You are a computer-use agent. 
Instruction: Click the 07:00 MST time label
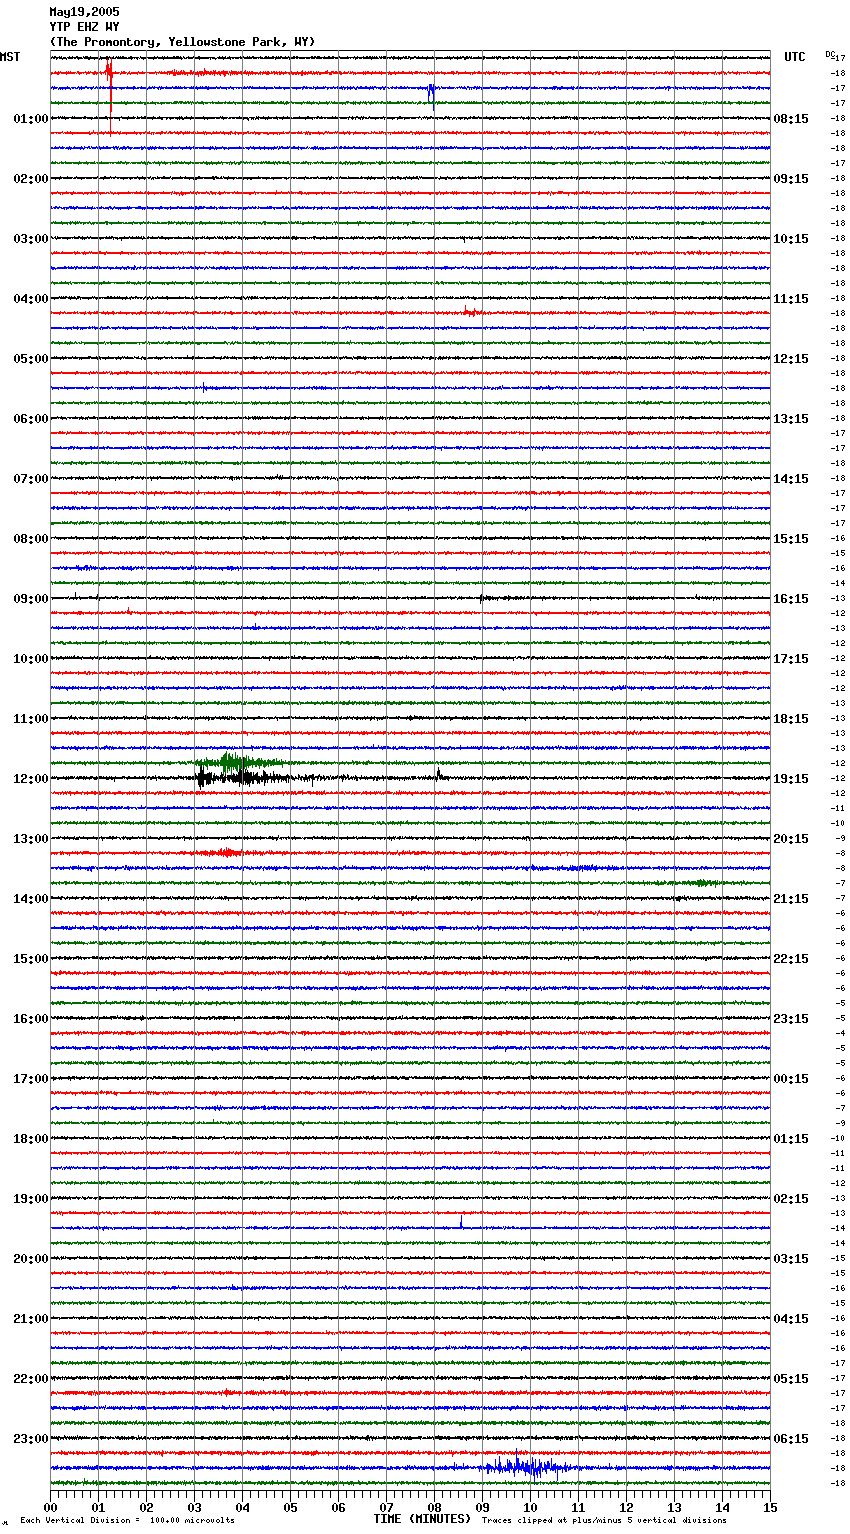tap(31, 479)
